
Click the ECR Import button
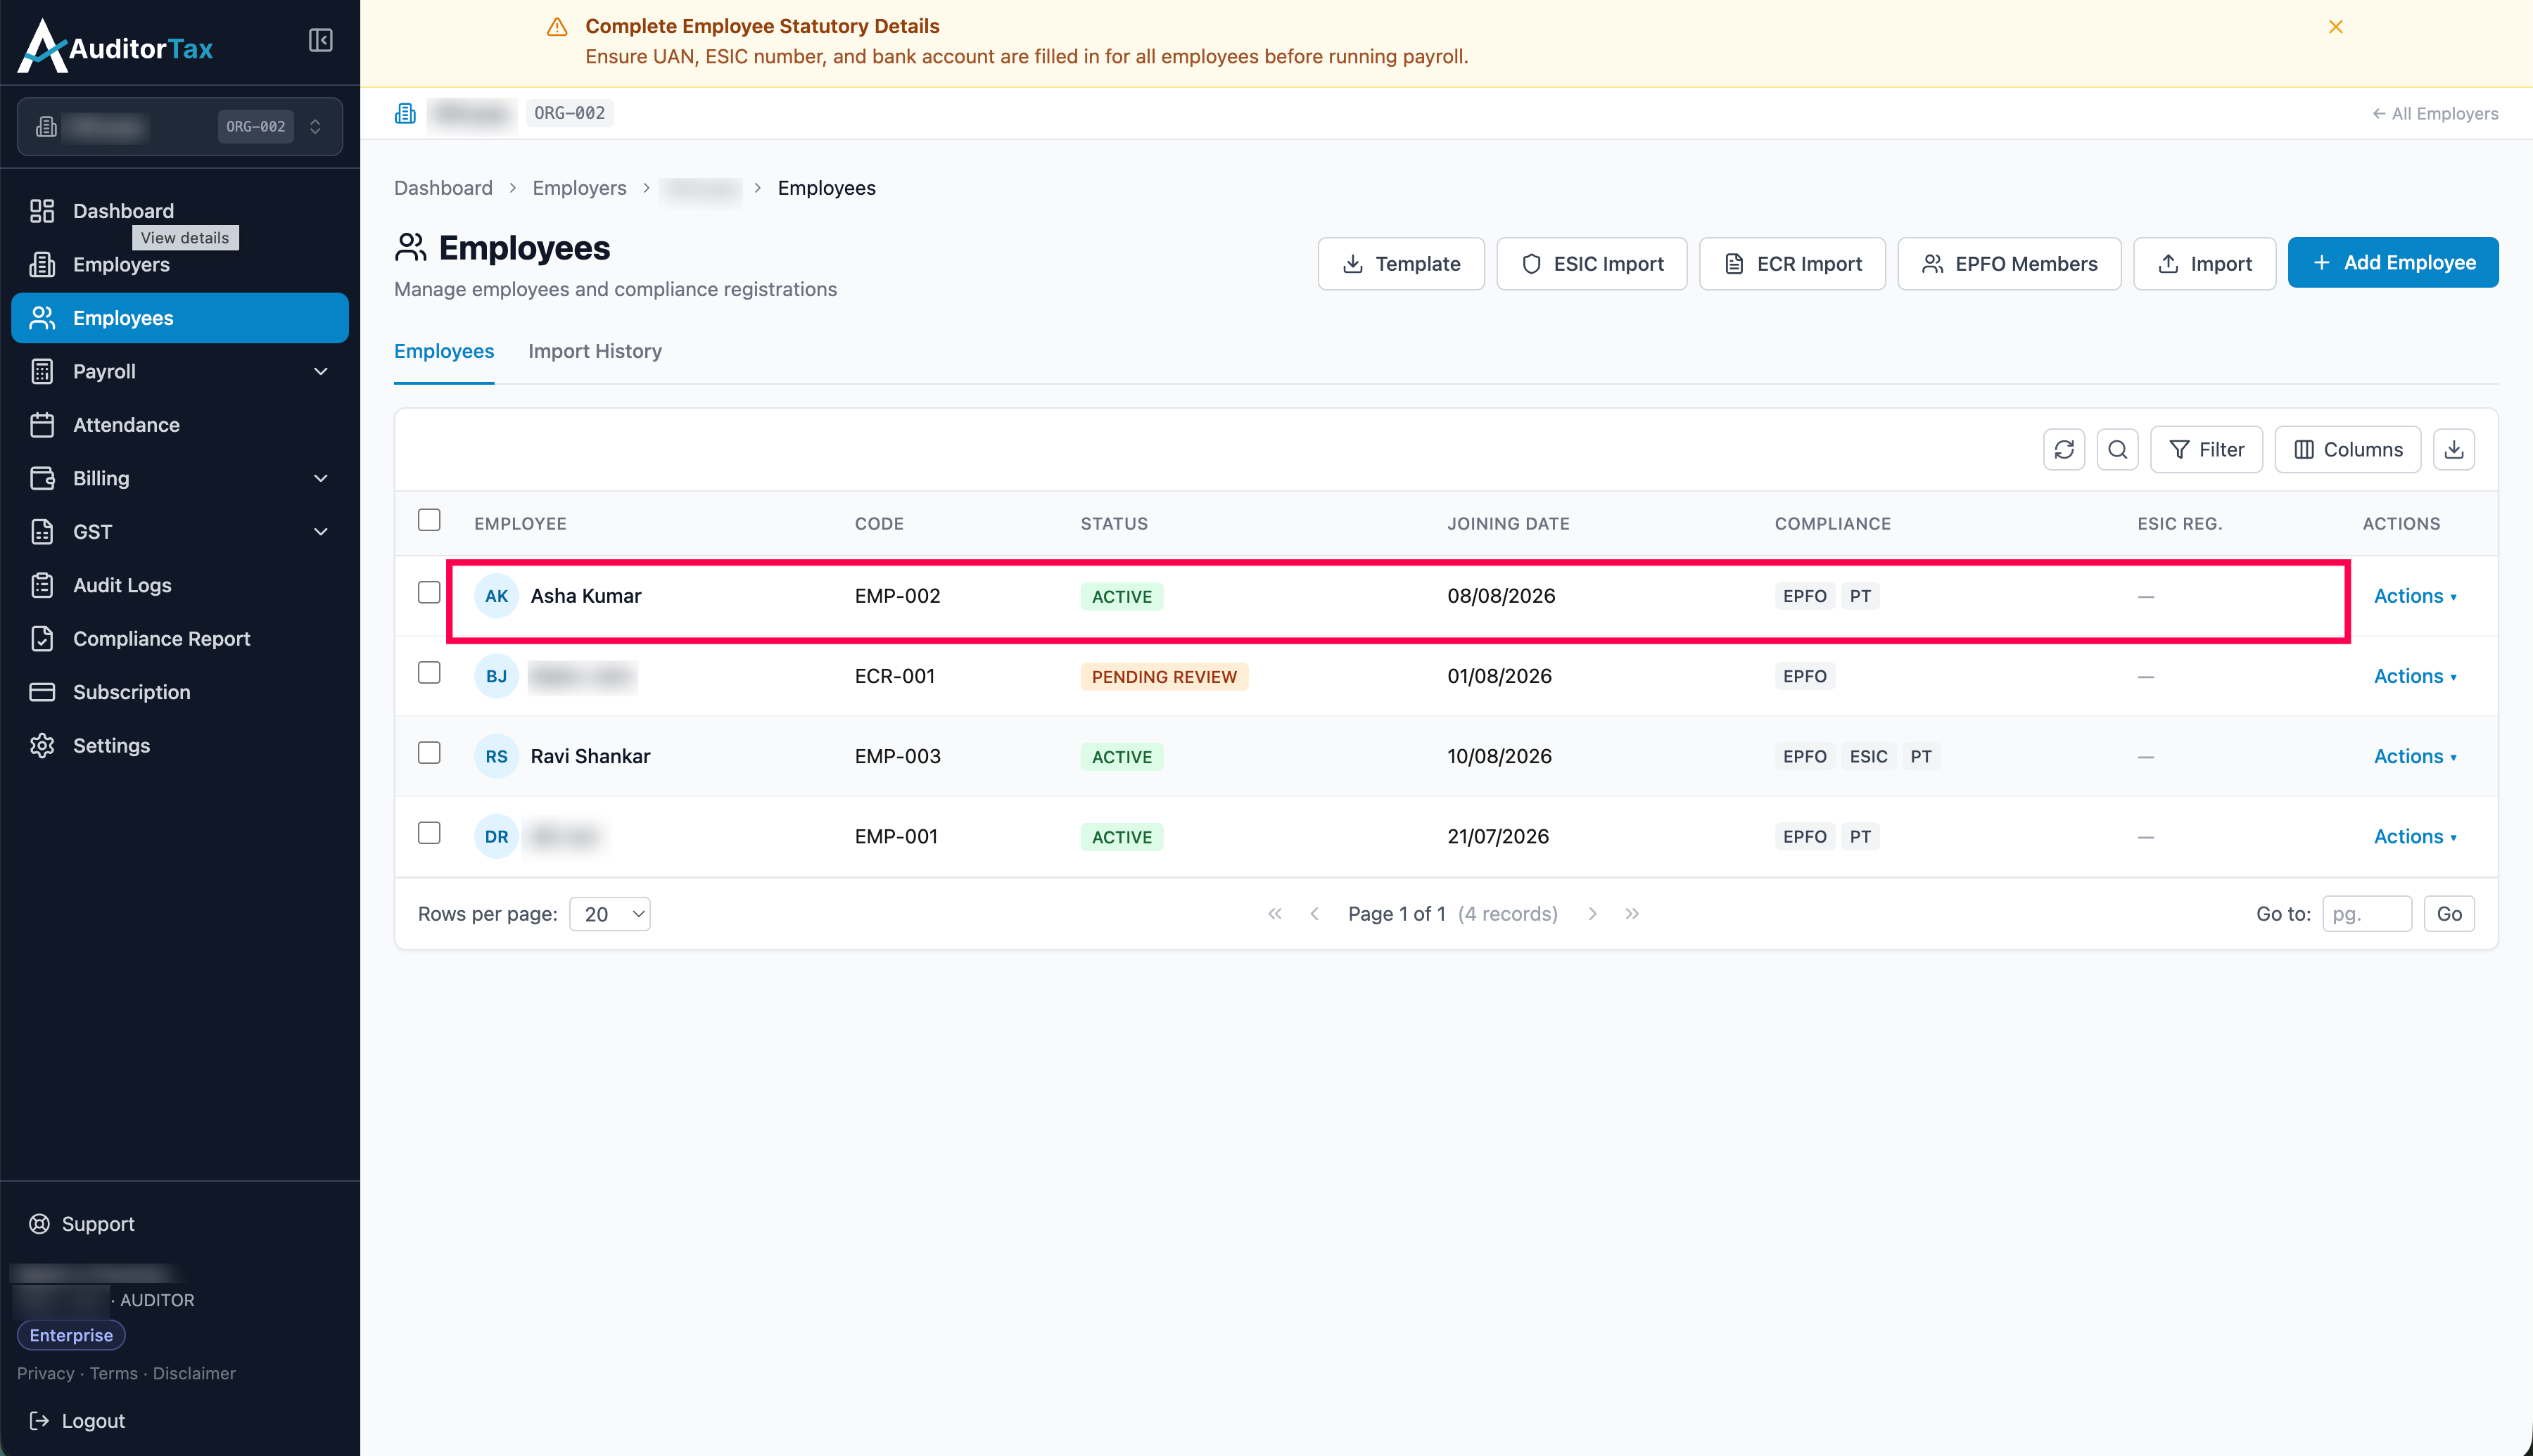(1792, 263)
